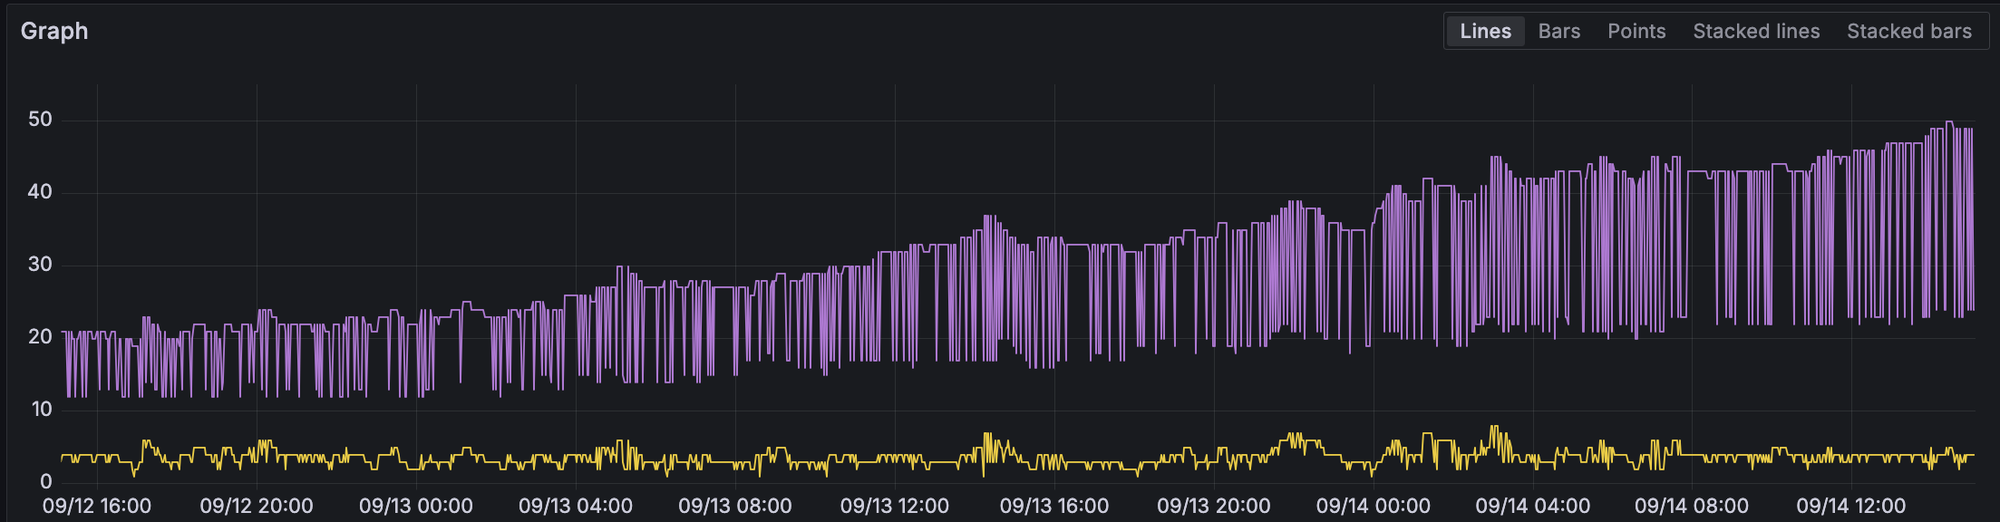The image size is (2000, 522).
Task: Click the 09/14 00:00 time label
Action: pyautogui.click(x=1373, y=506)
